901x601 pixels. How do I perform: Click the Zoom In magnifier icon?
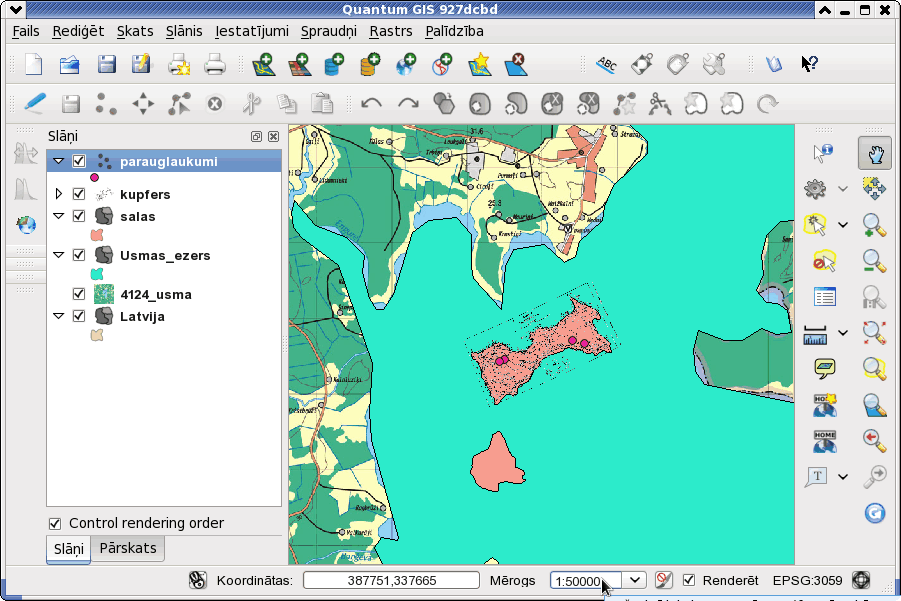[874, 225]
